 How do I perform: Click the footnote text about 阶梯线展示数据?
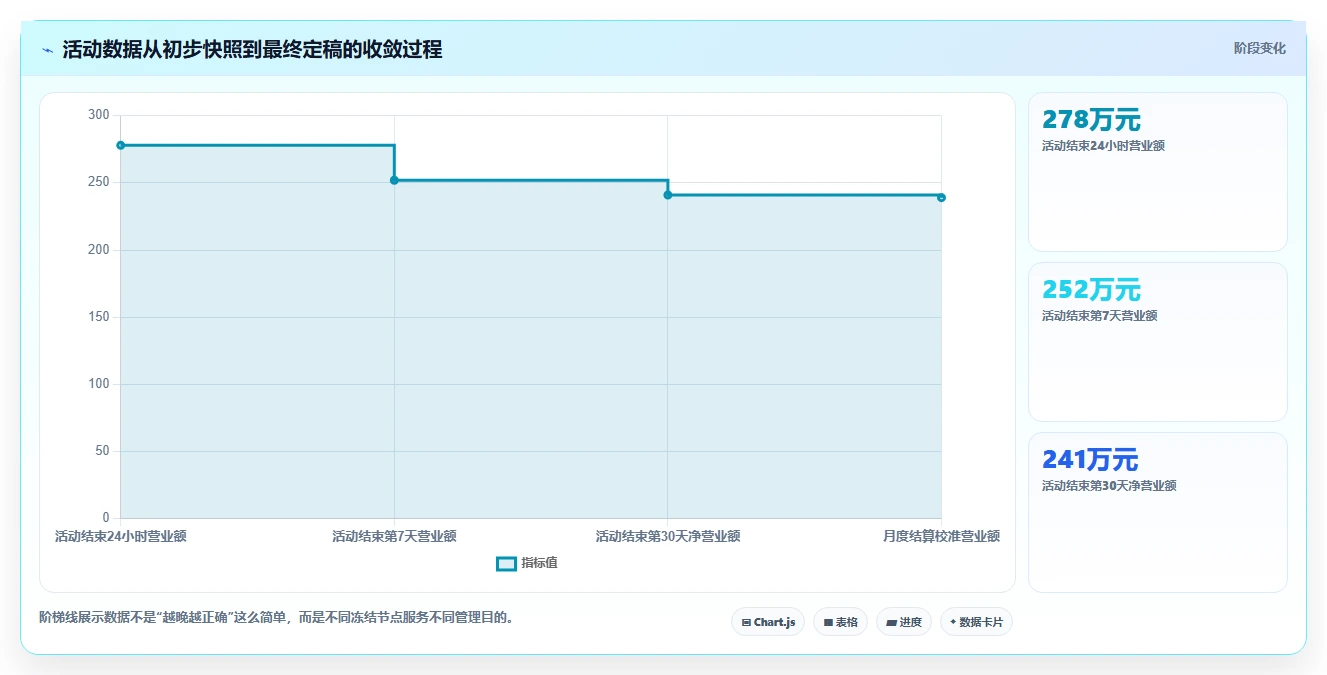(x=278, y=617)
